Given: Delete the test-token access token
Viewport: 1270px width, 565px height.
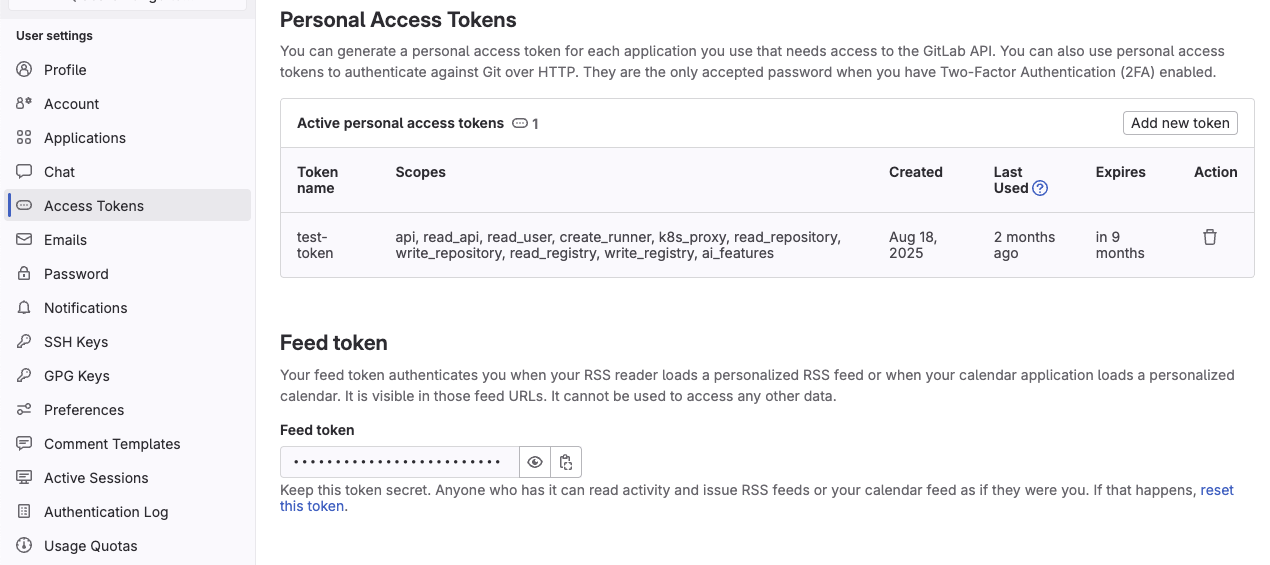Looking at the screenshot, I should pyautogui.click(x=1210, y=237).
